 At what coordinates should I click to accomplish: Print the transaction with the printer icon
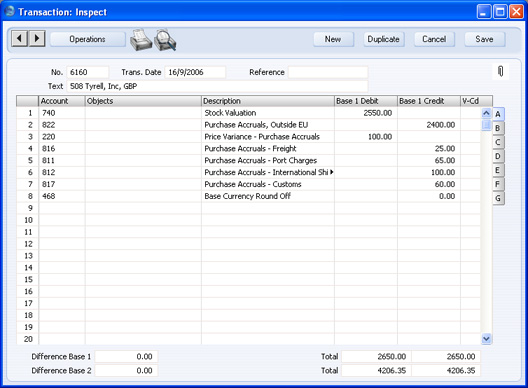140,39
